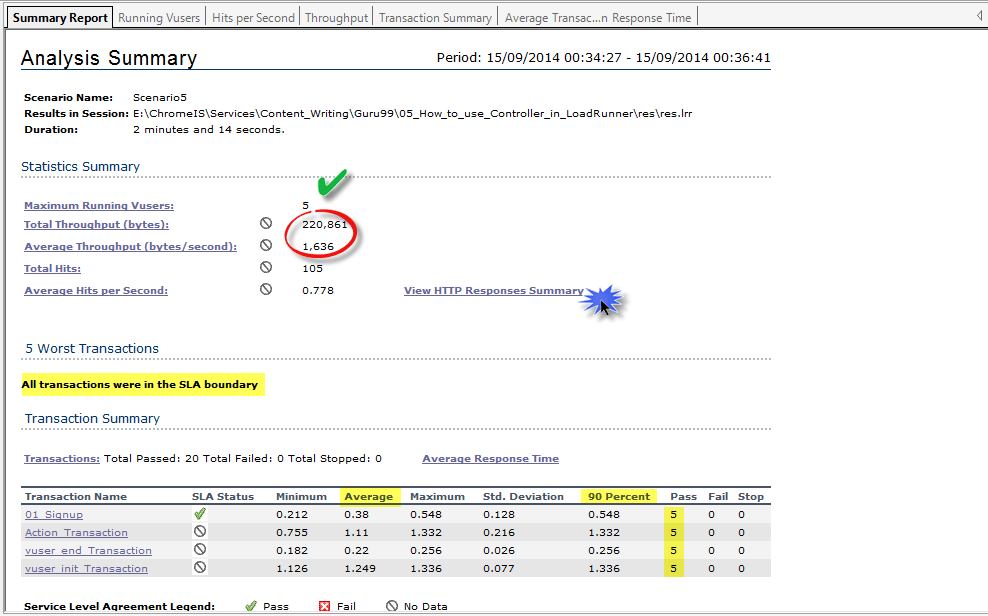The width and height of the screenshot is (988, 616).
Task: Click SLA status icon for vuser_init_Transaction row
Action: [x=200, y=568]
